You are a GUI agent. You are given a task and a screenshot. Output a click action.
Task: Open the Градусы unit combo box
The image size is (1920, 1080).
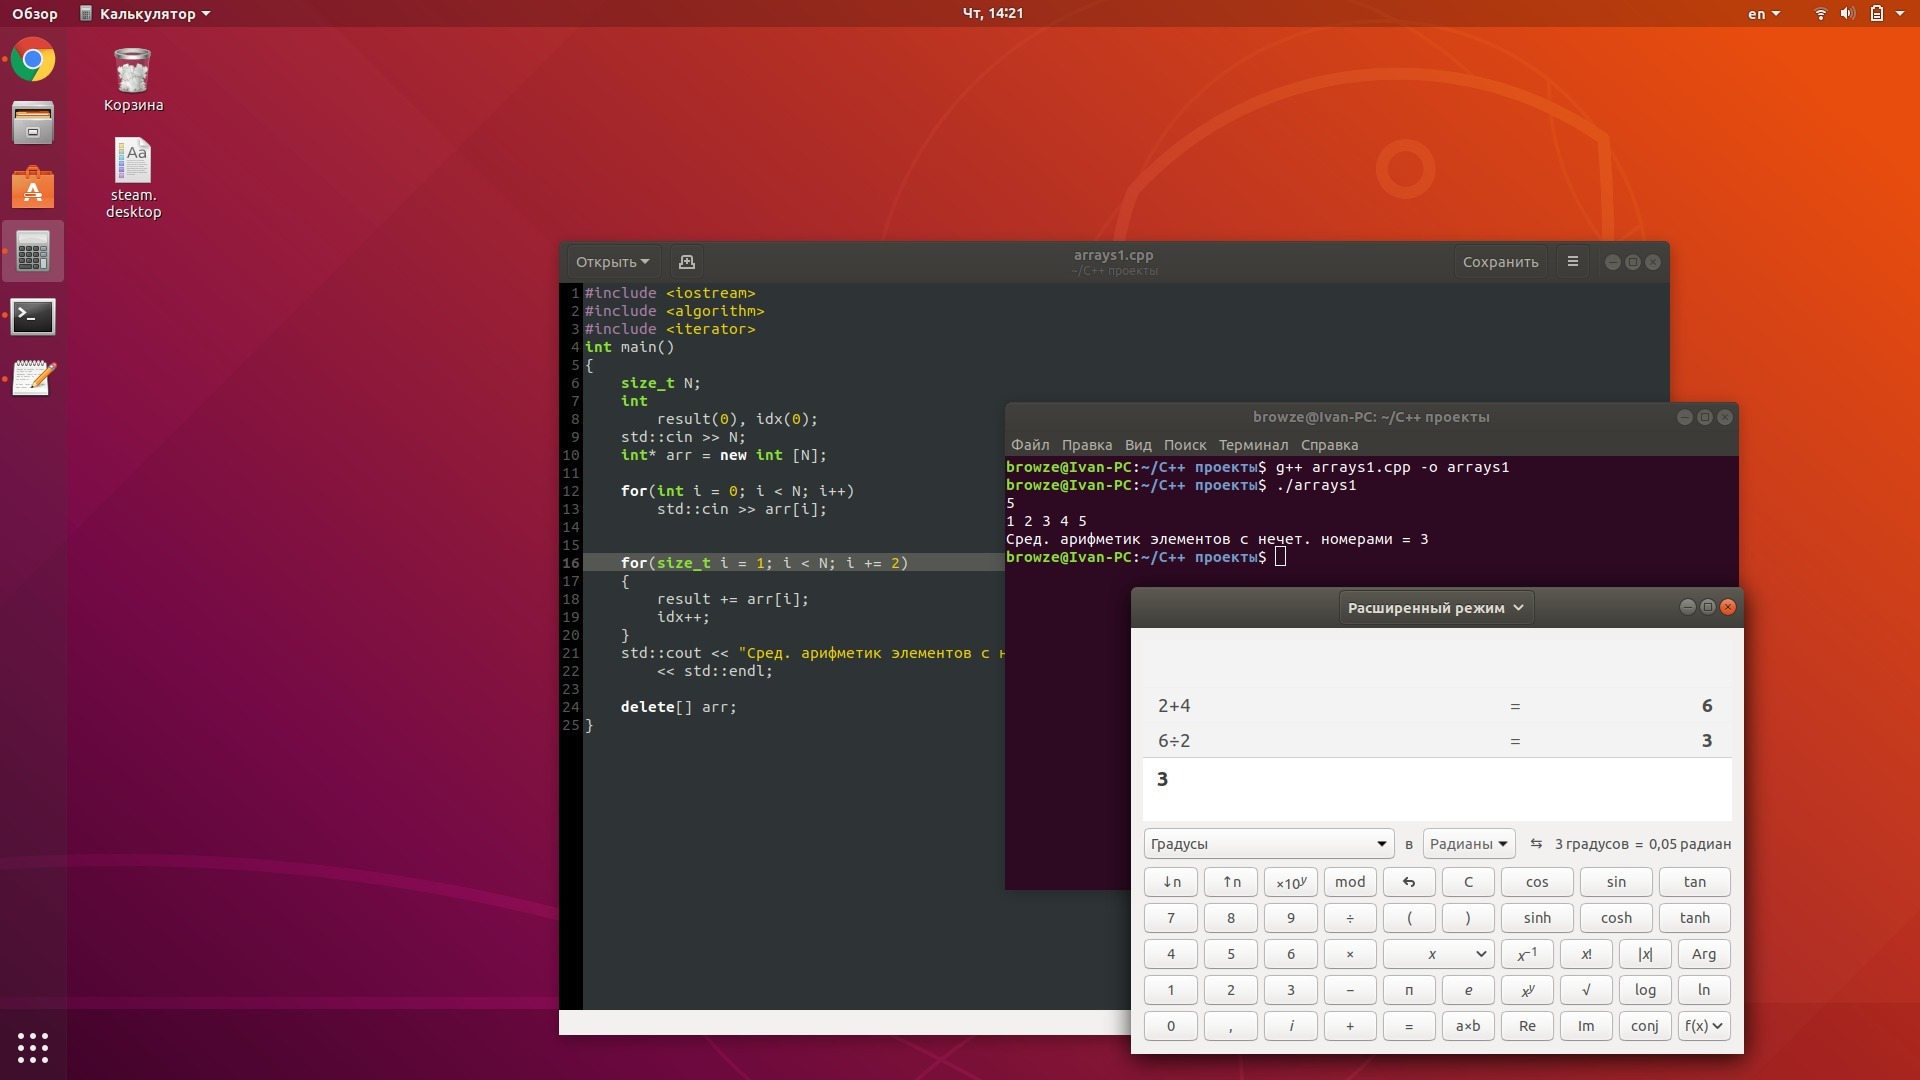(x=1268, y=844)
